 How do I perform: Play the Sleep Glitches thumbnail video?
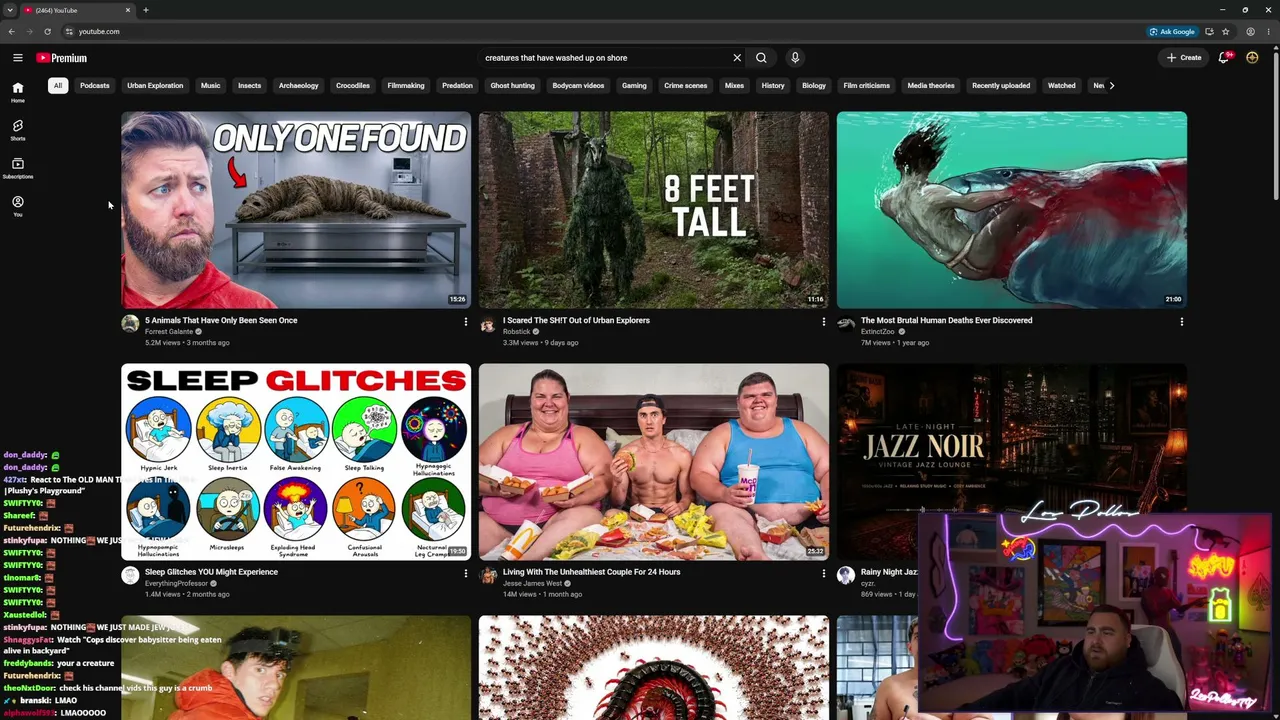(296, 462)
